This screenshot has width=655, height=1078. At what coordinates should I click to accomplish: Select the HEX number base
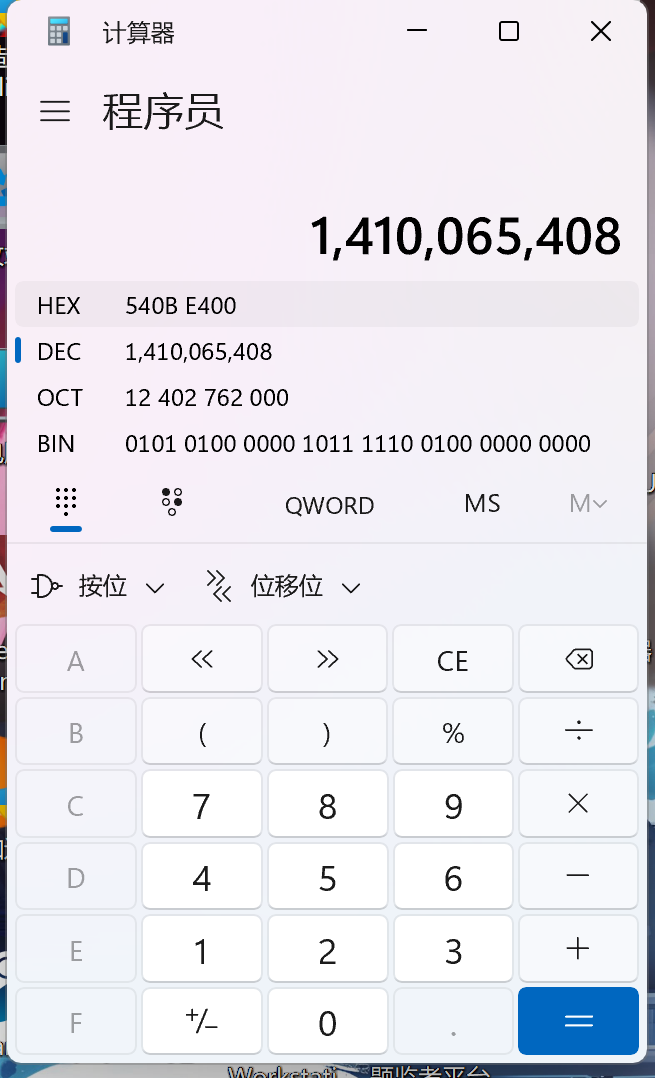coord(326,305)
